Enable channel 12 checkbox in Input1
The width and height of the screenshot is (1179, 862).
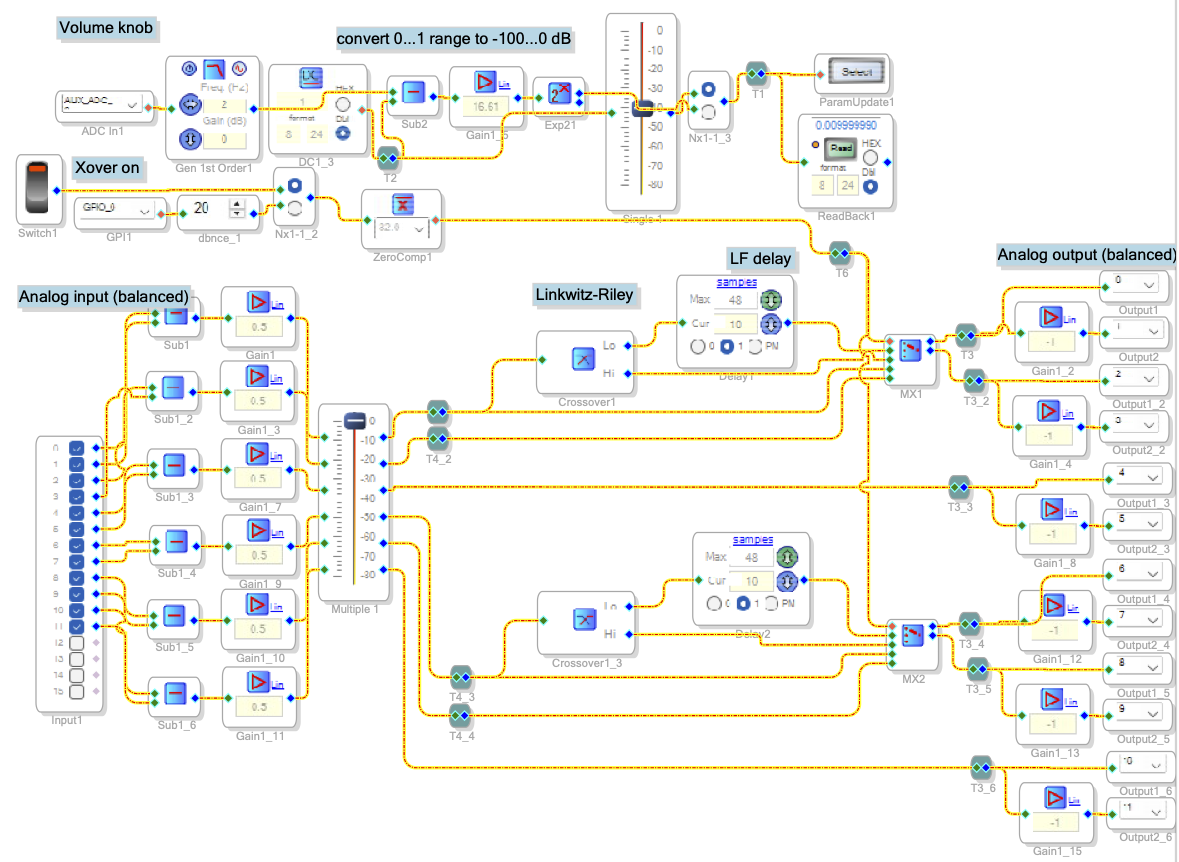[x=77, y=642]
